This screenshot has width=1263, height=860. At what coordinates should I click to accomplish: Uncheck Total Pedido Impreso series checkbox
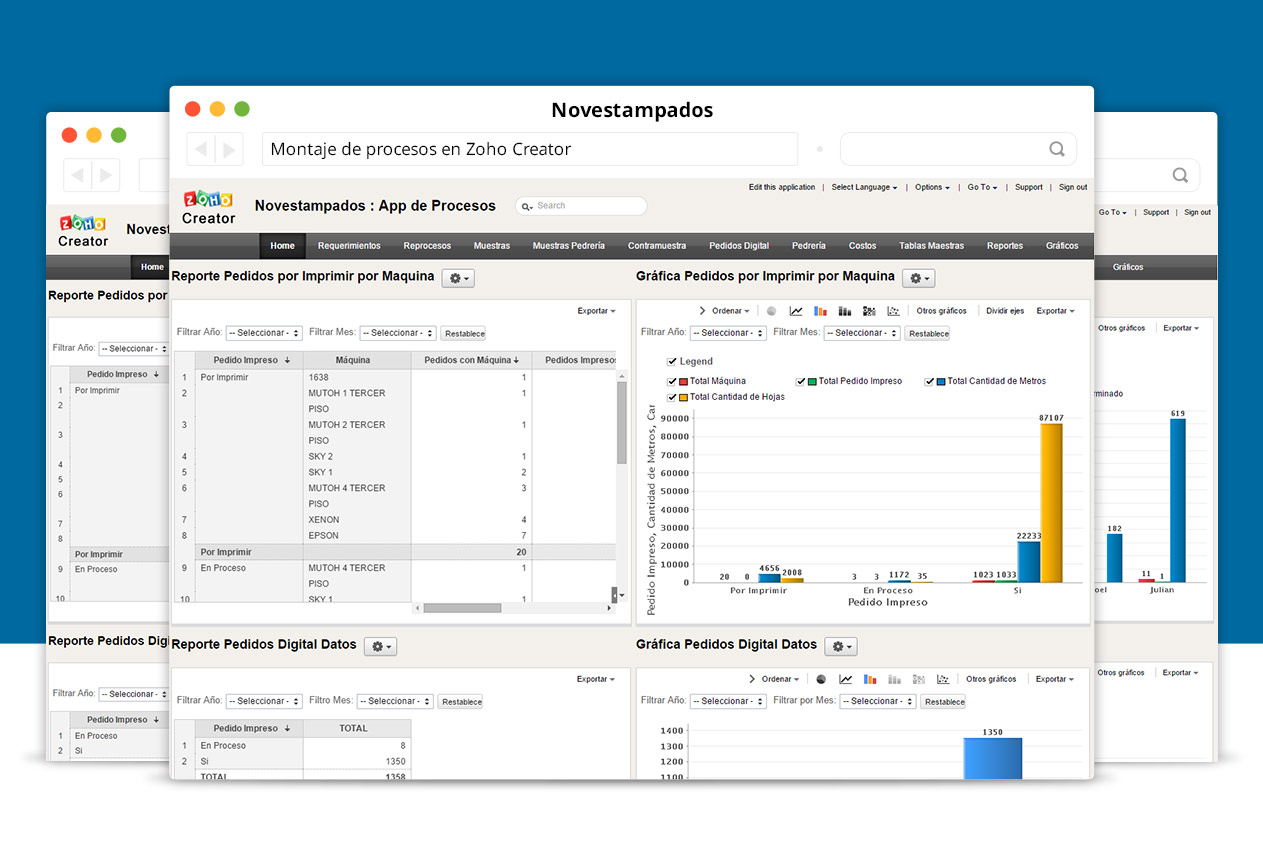tap(801, 381)
